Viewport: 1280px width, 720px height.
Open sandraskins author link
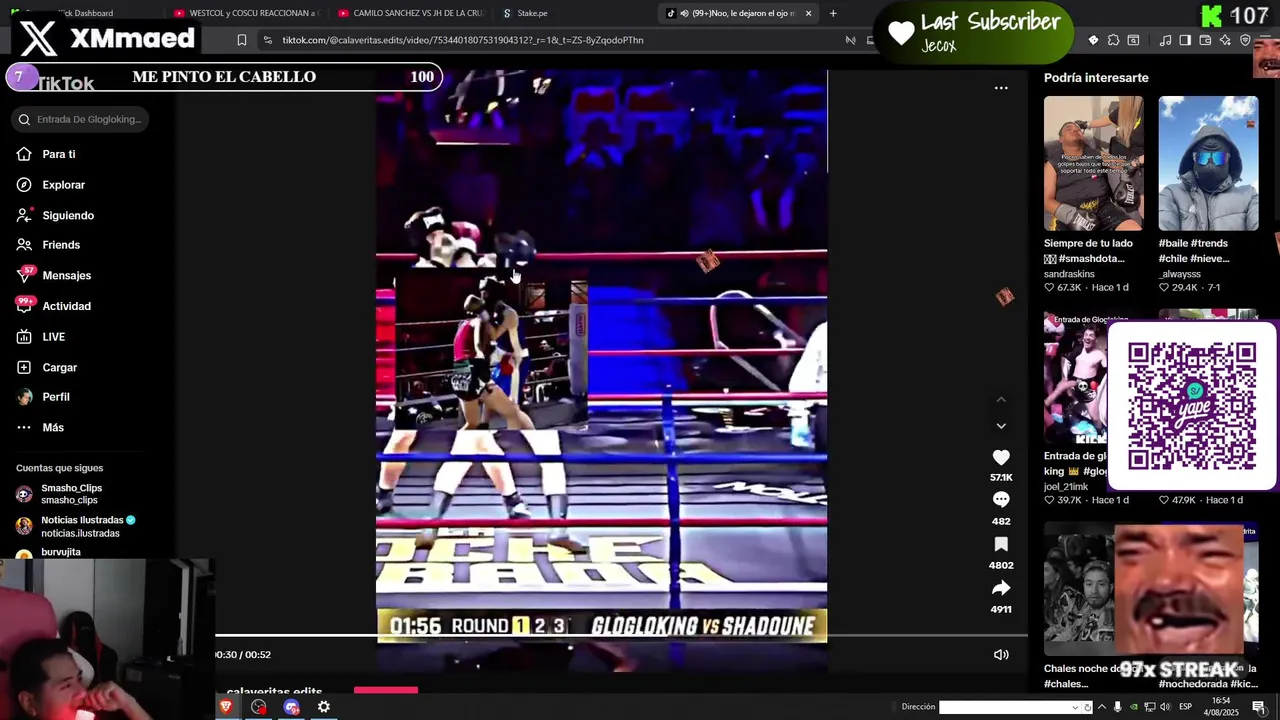pos(1069,274)
